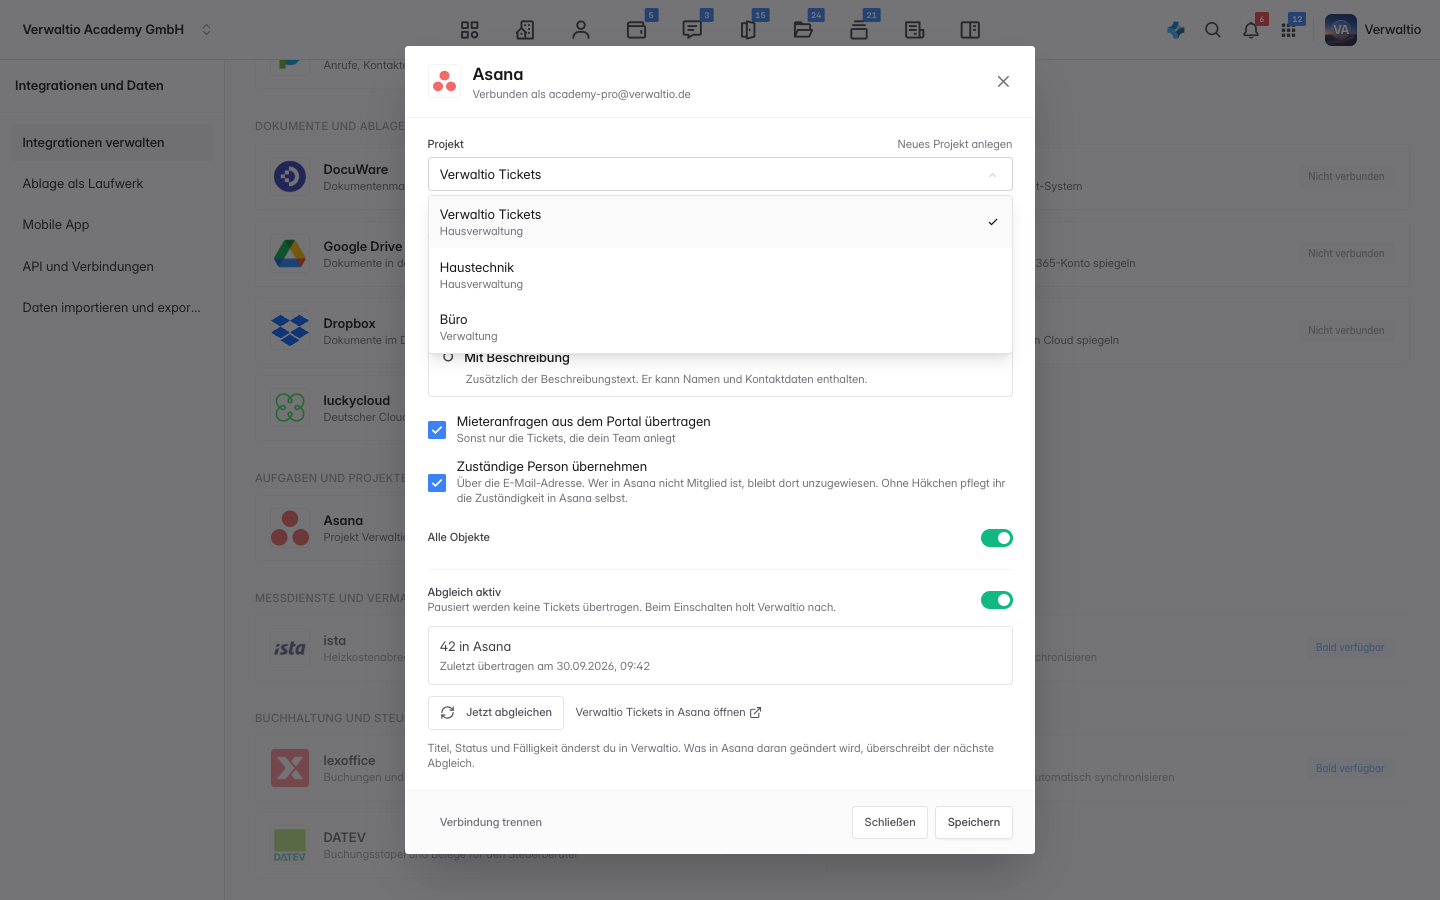Open 'Verwaltio Tickets in Asana öffnen' link
This screenshot has width=1440, height=900.
pos(669,713)
